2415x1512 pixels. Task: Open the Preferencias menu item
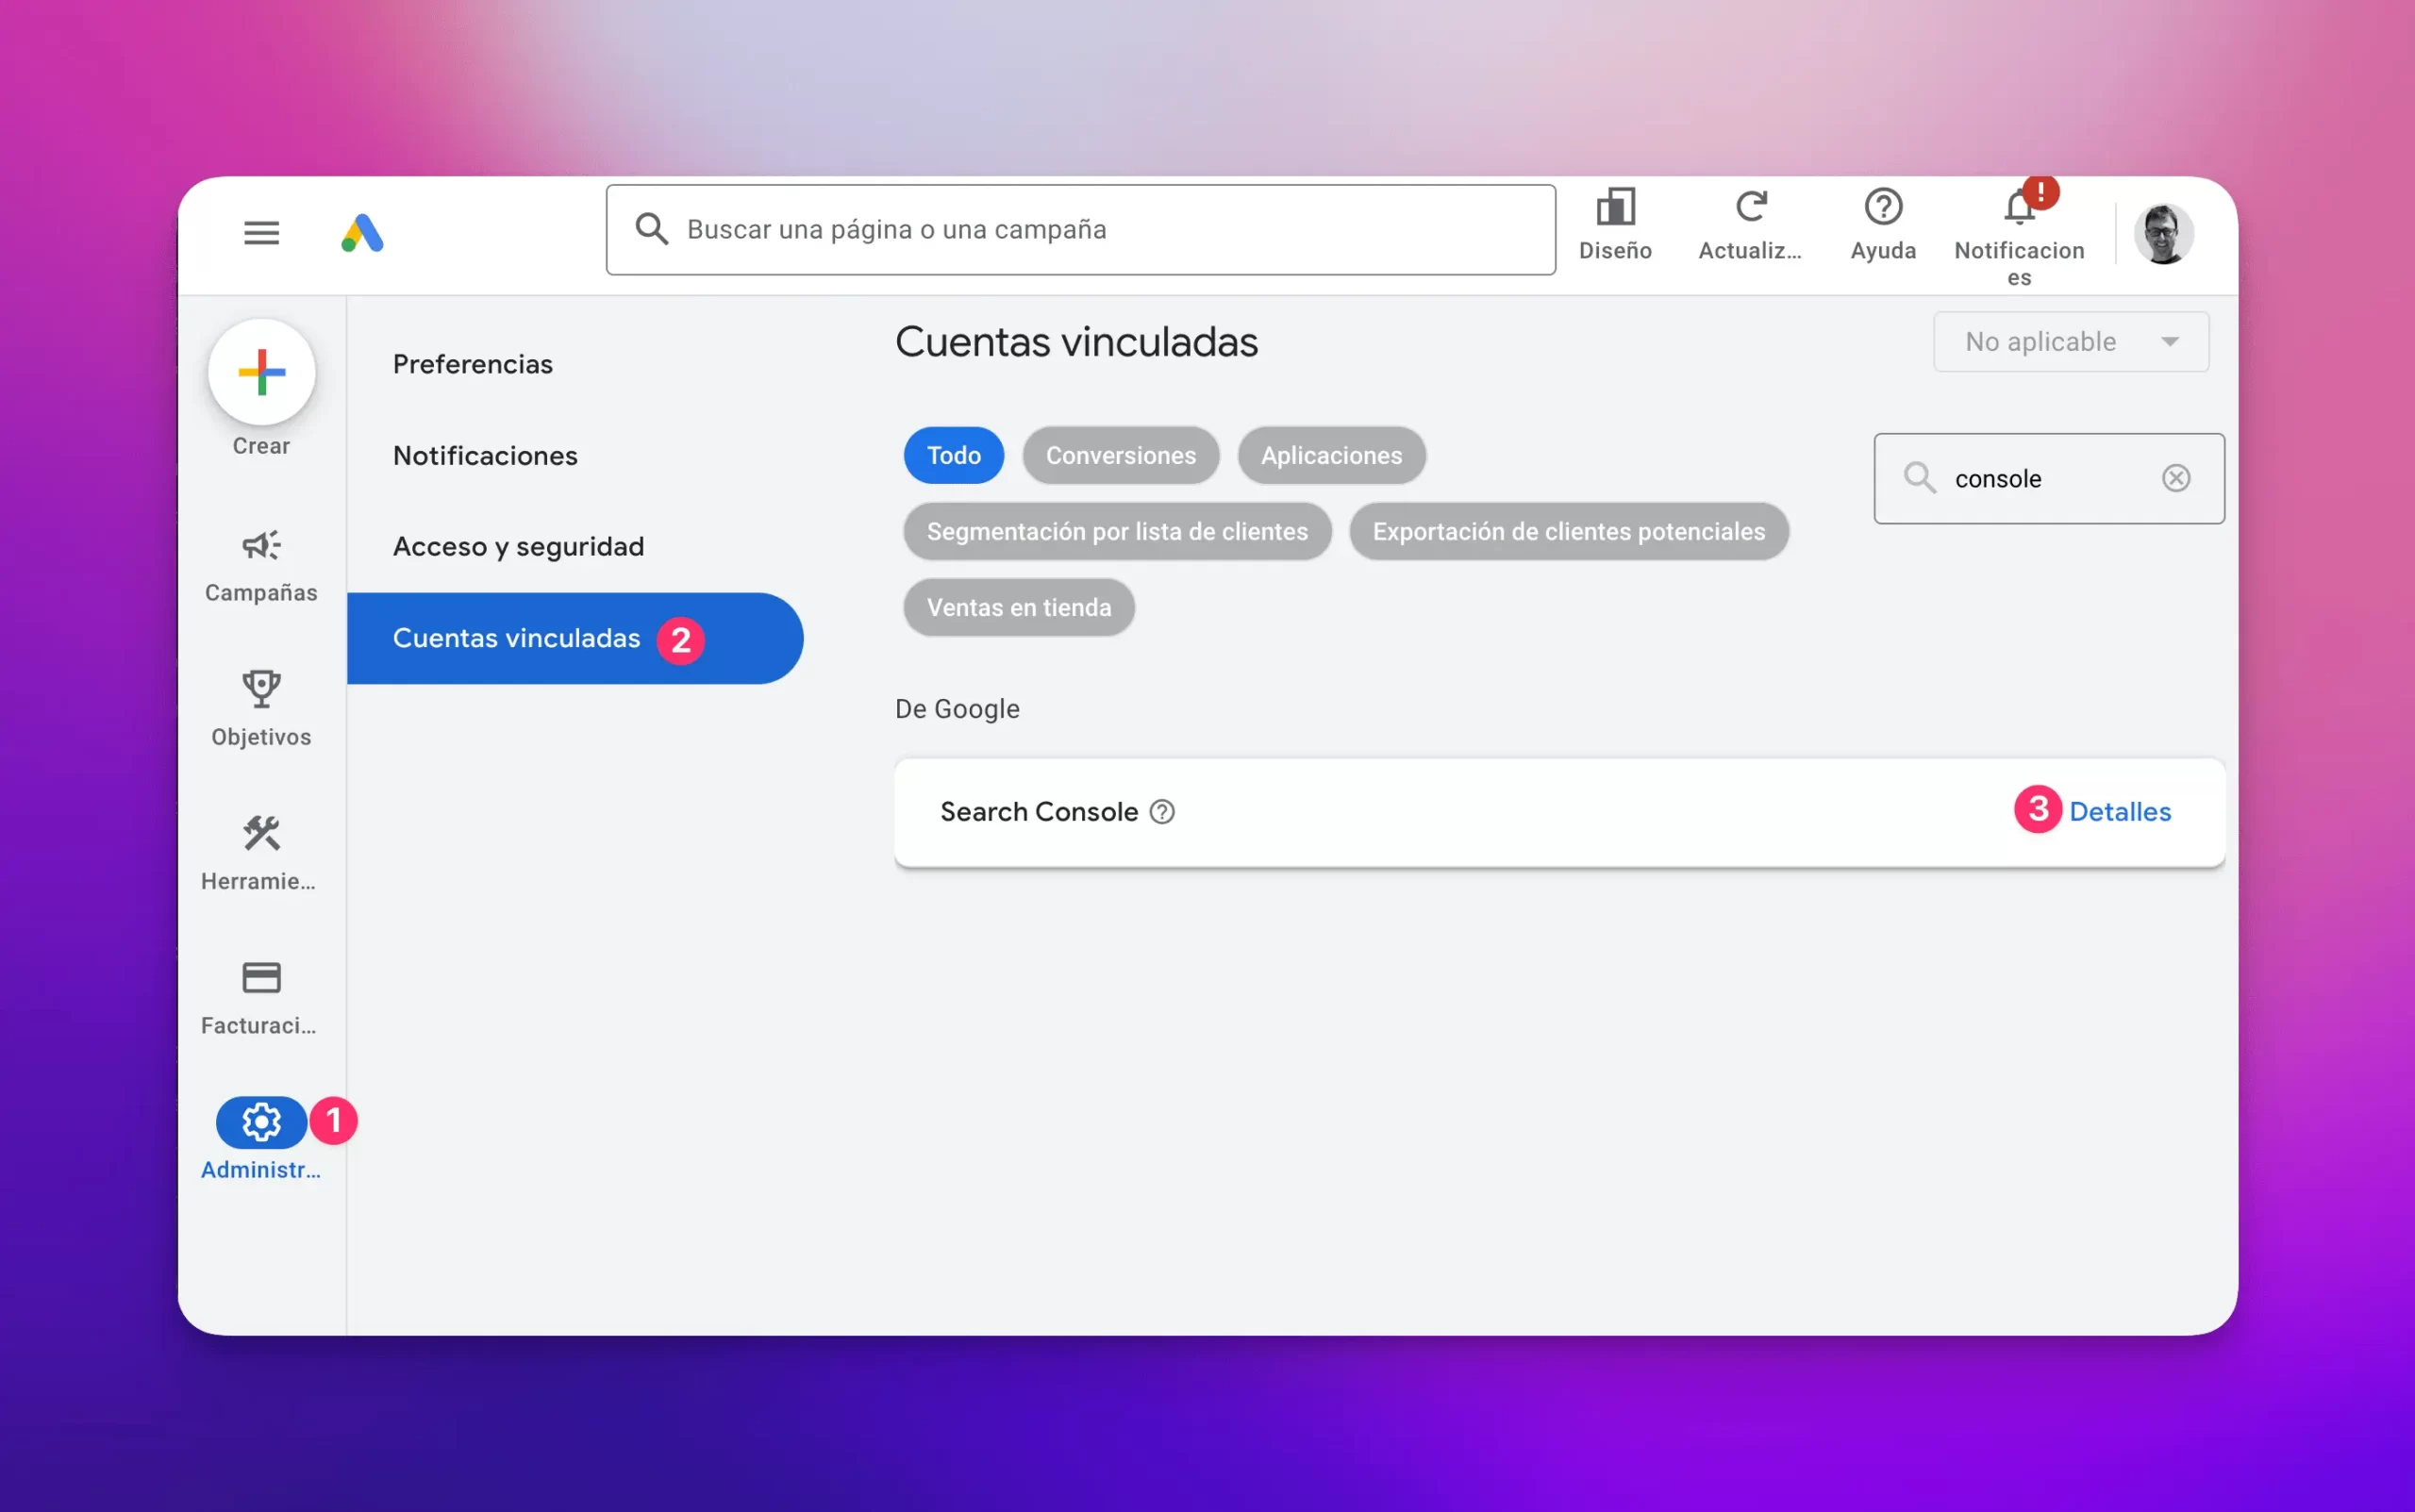point(472,364)
